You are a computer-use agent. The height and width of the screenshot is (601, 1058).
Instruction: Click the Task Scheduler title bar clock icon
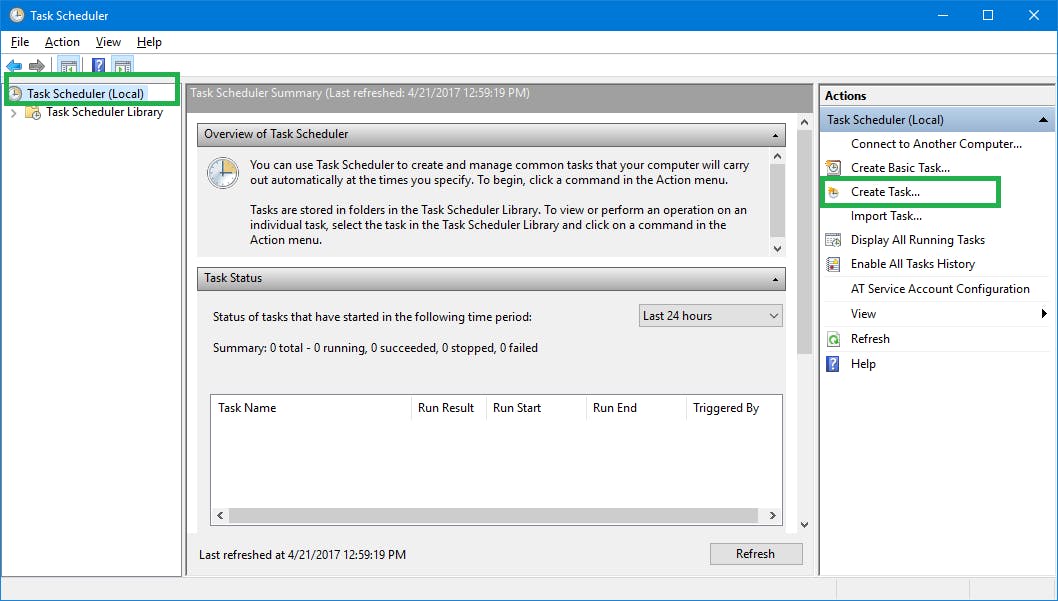point(16,15)
